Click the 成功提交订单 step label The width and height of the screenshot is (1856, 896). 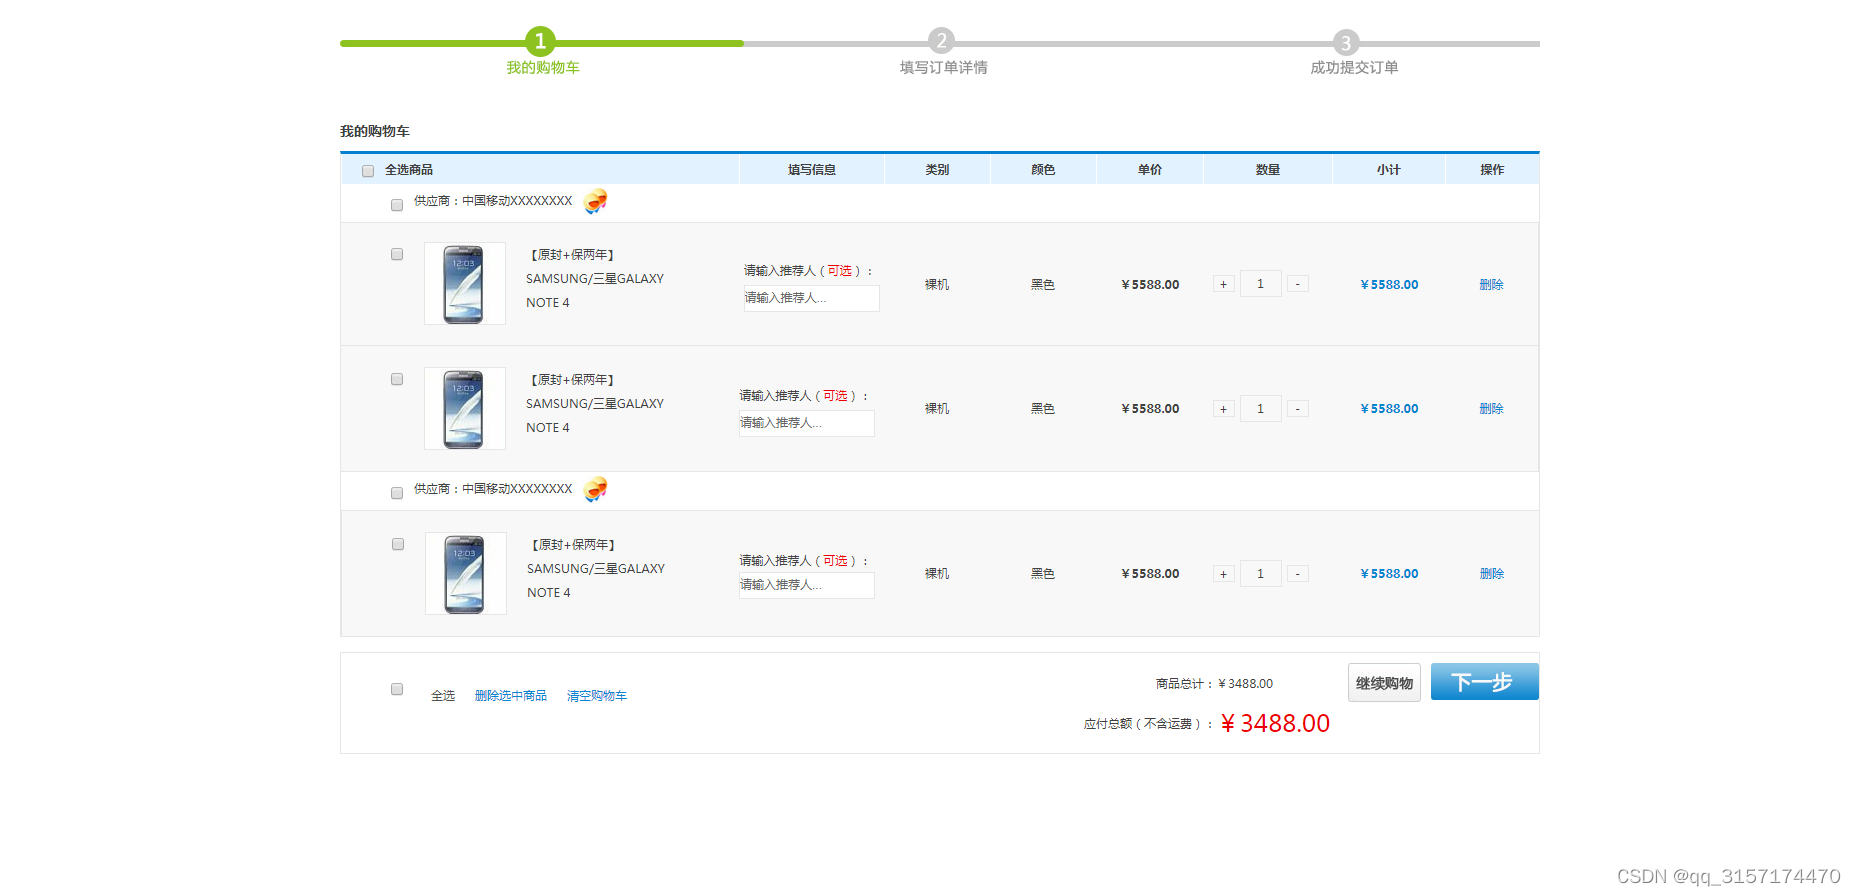point(1354,68)
